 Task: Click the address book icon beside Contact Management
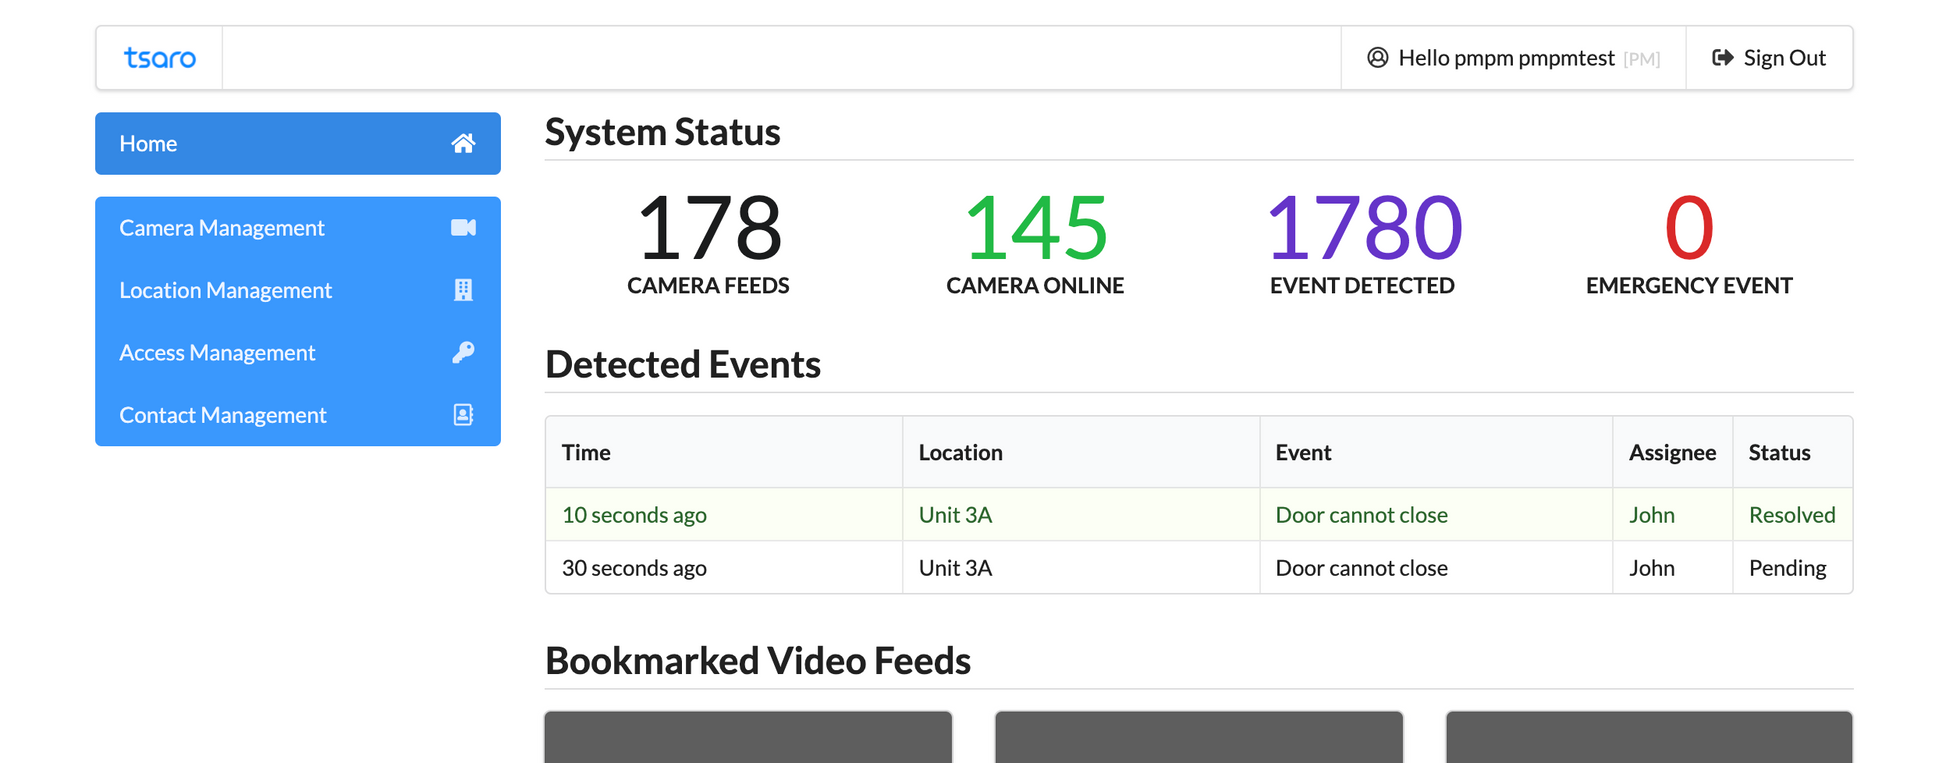(463, 415)
